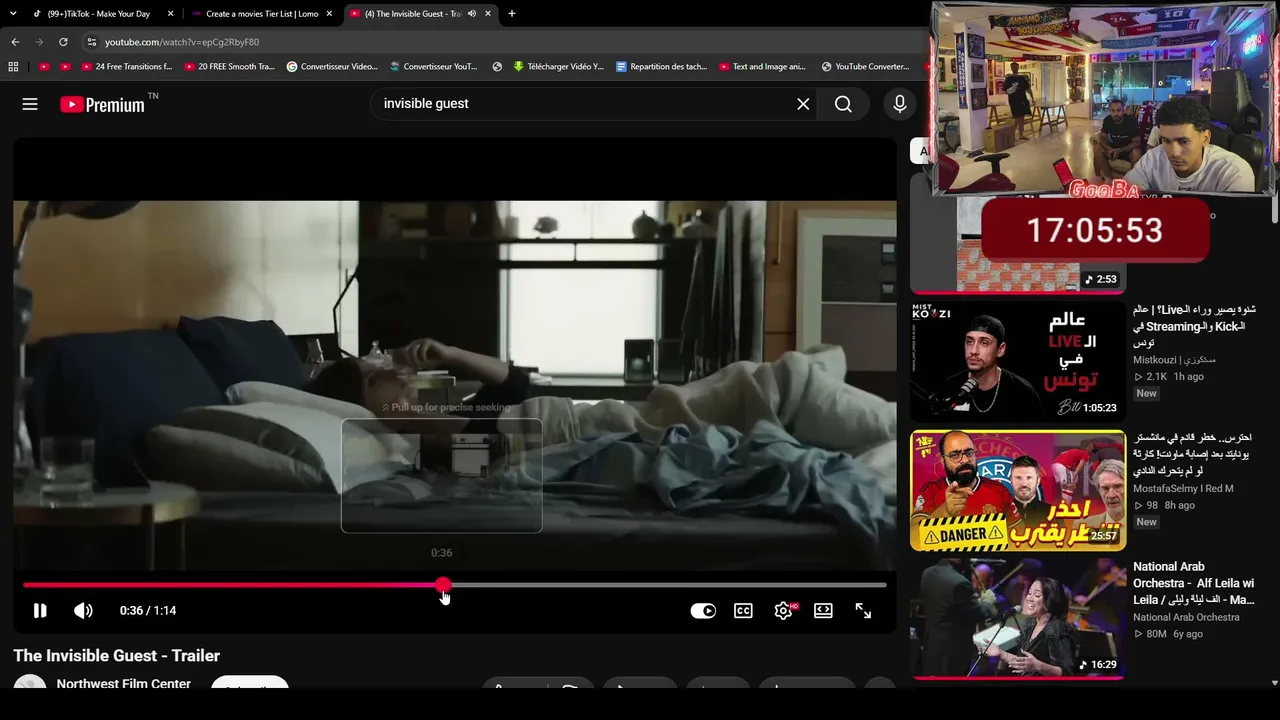Click The Invisible Guest - Trailer title

point(117,656)
